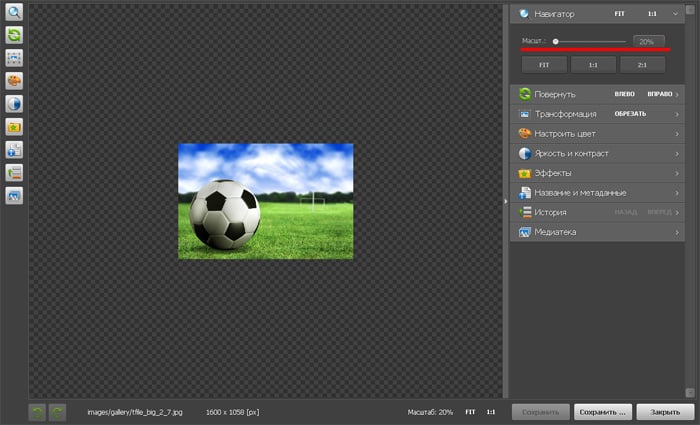Select the magnifier Navigator tool in left sidebar
The image size is (700, 425).
15,13
